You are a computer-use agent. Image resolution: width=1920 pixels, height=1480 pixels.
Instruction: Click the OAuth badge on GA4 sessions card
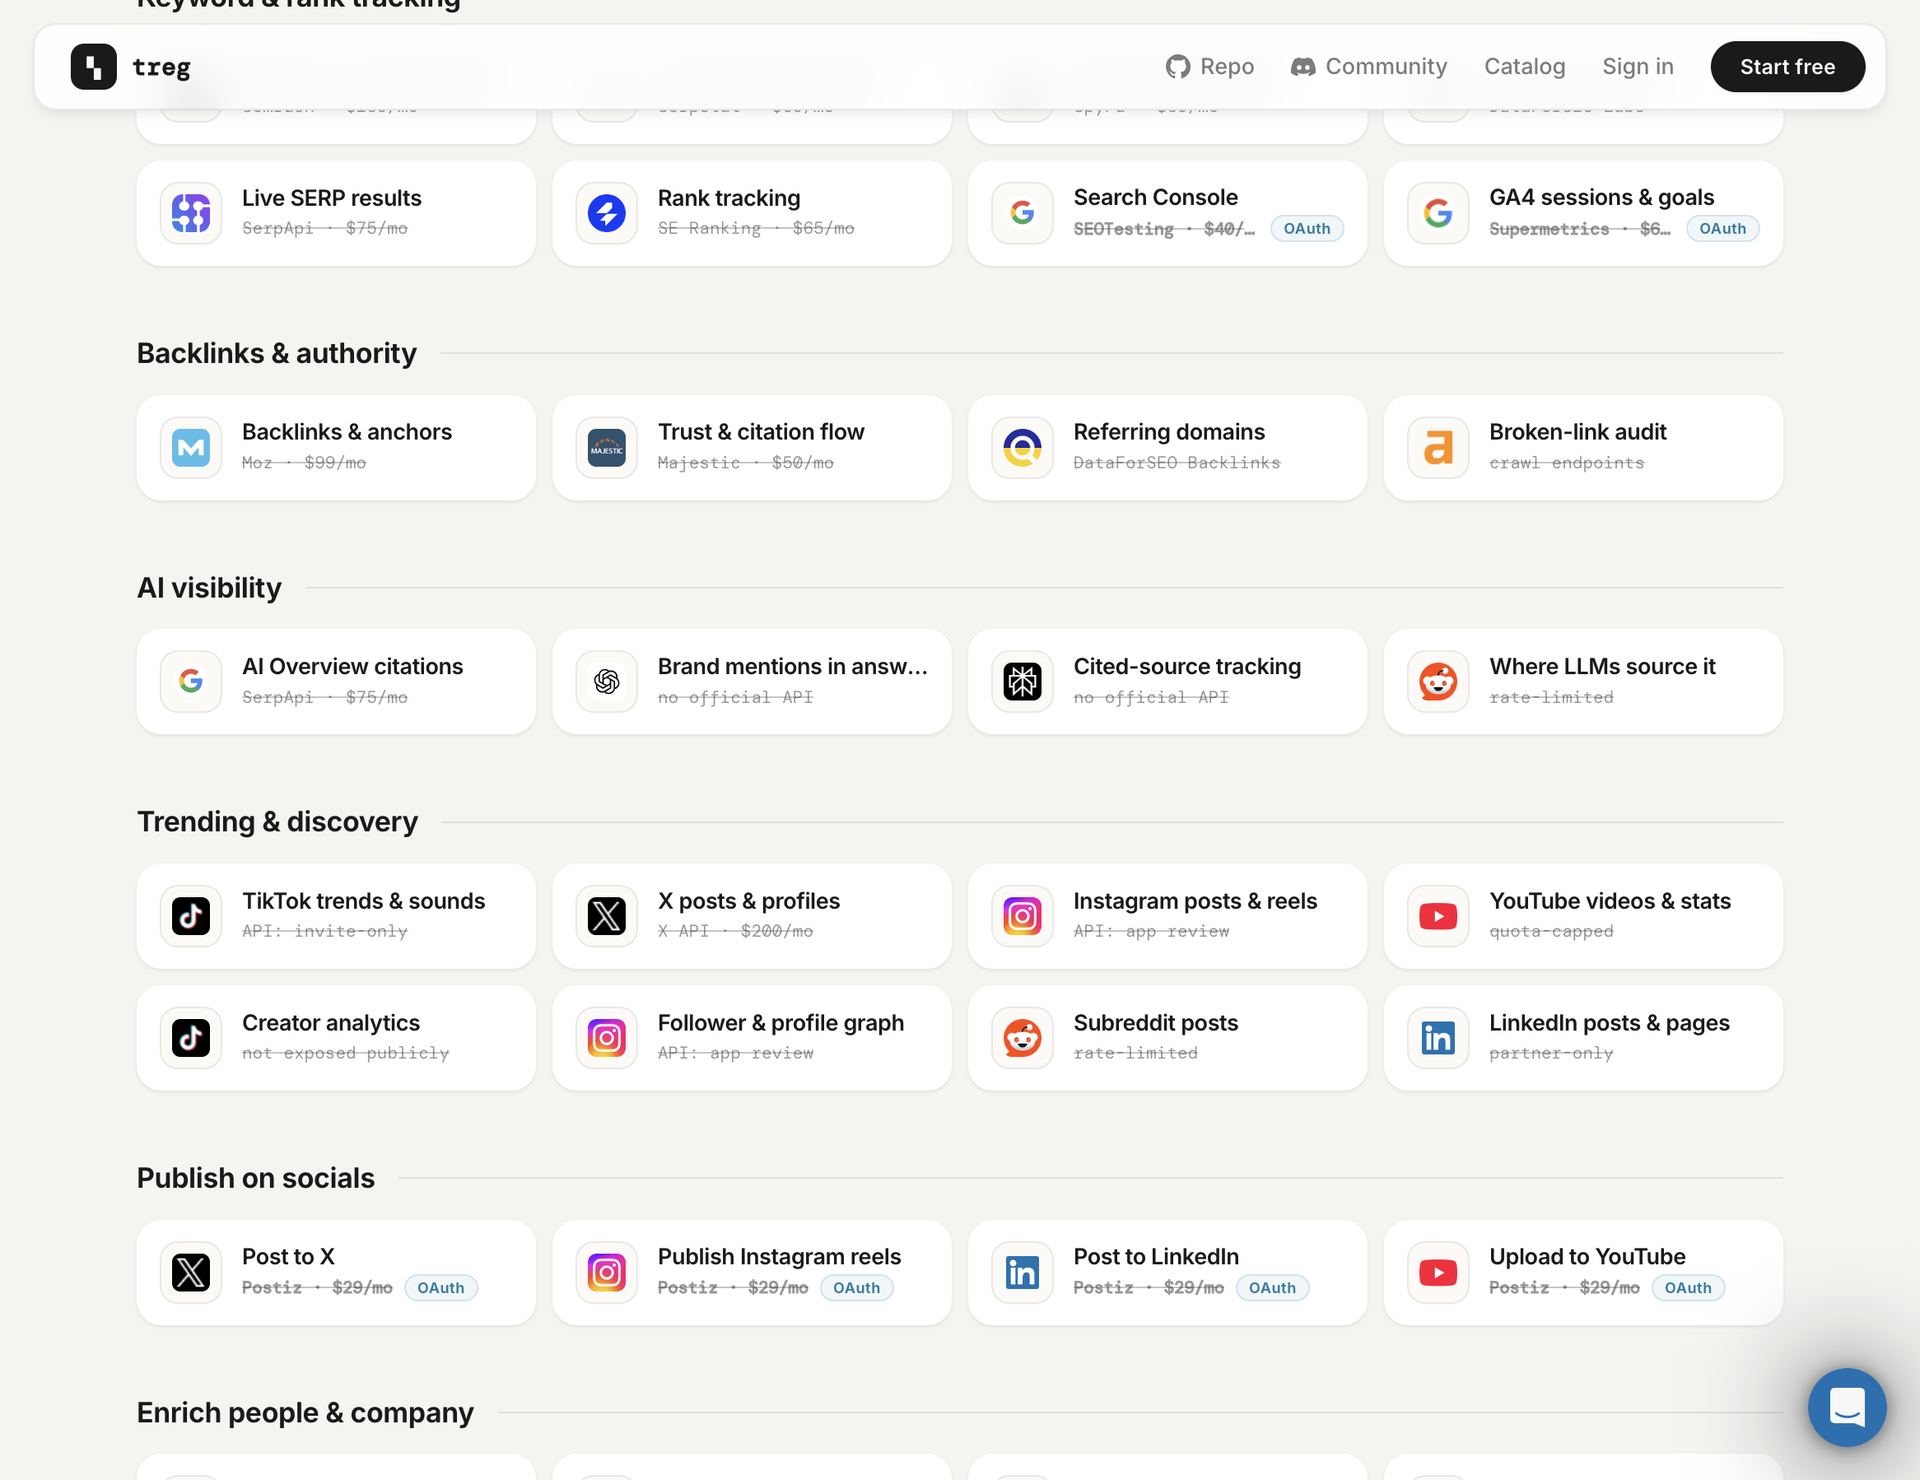click(1723, 229)
